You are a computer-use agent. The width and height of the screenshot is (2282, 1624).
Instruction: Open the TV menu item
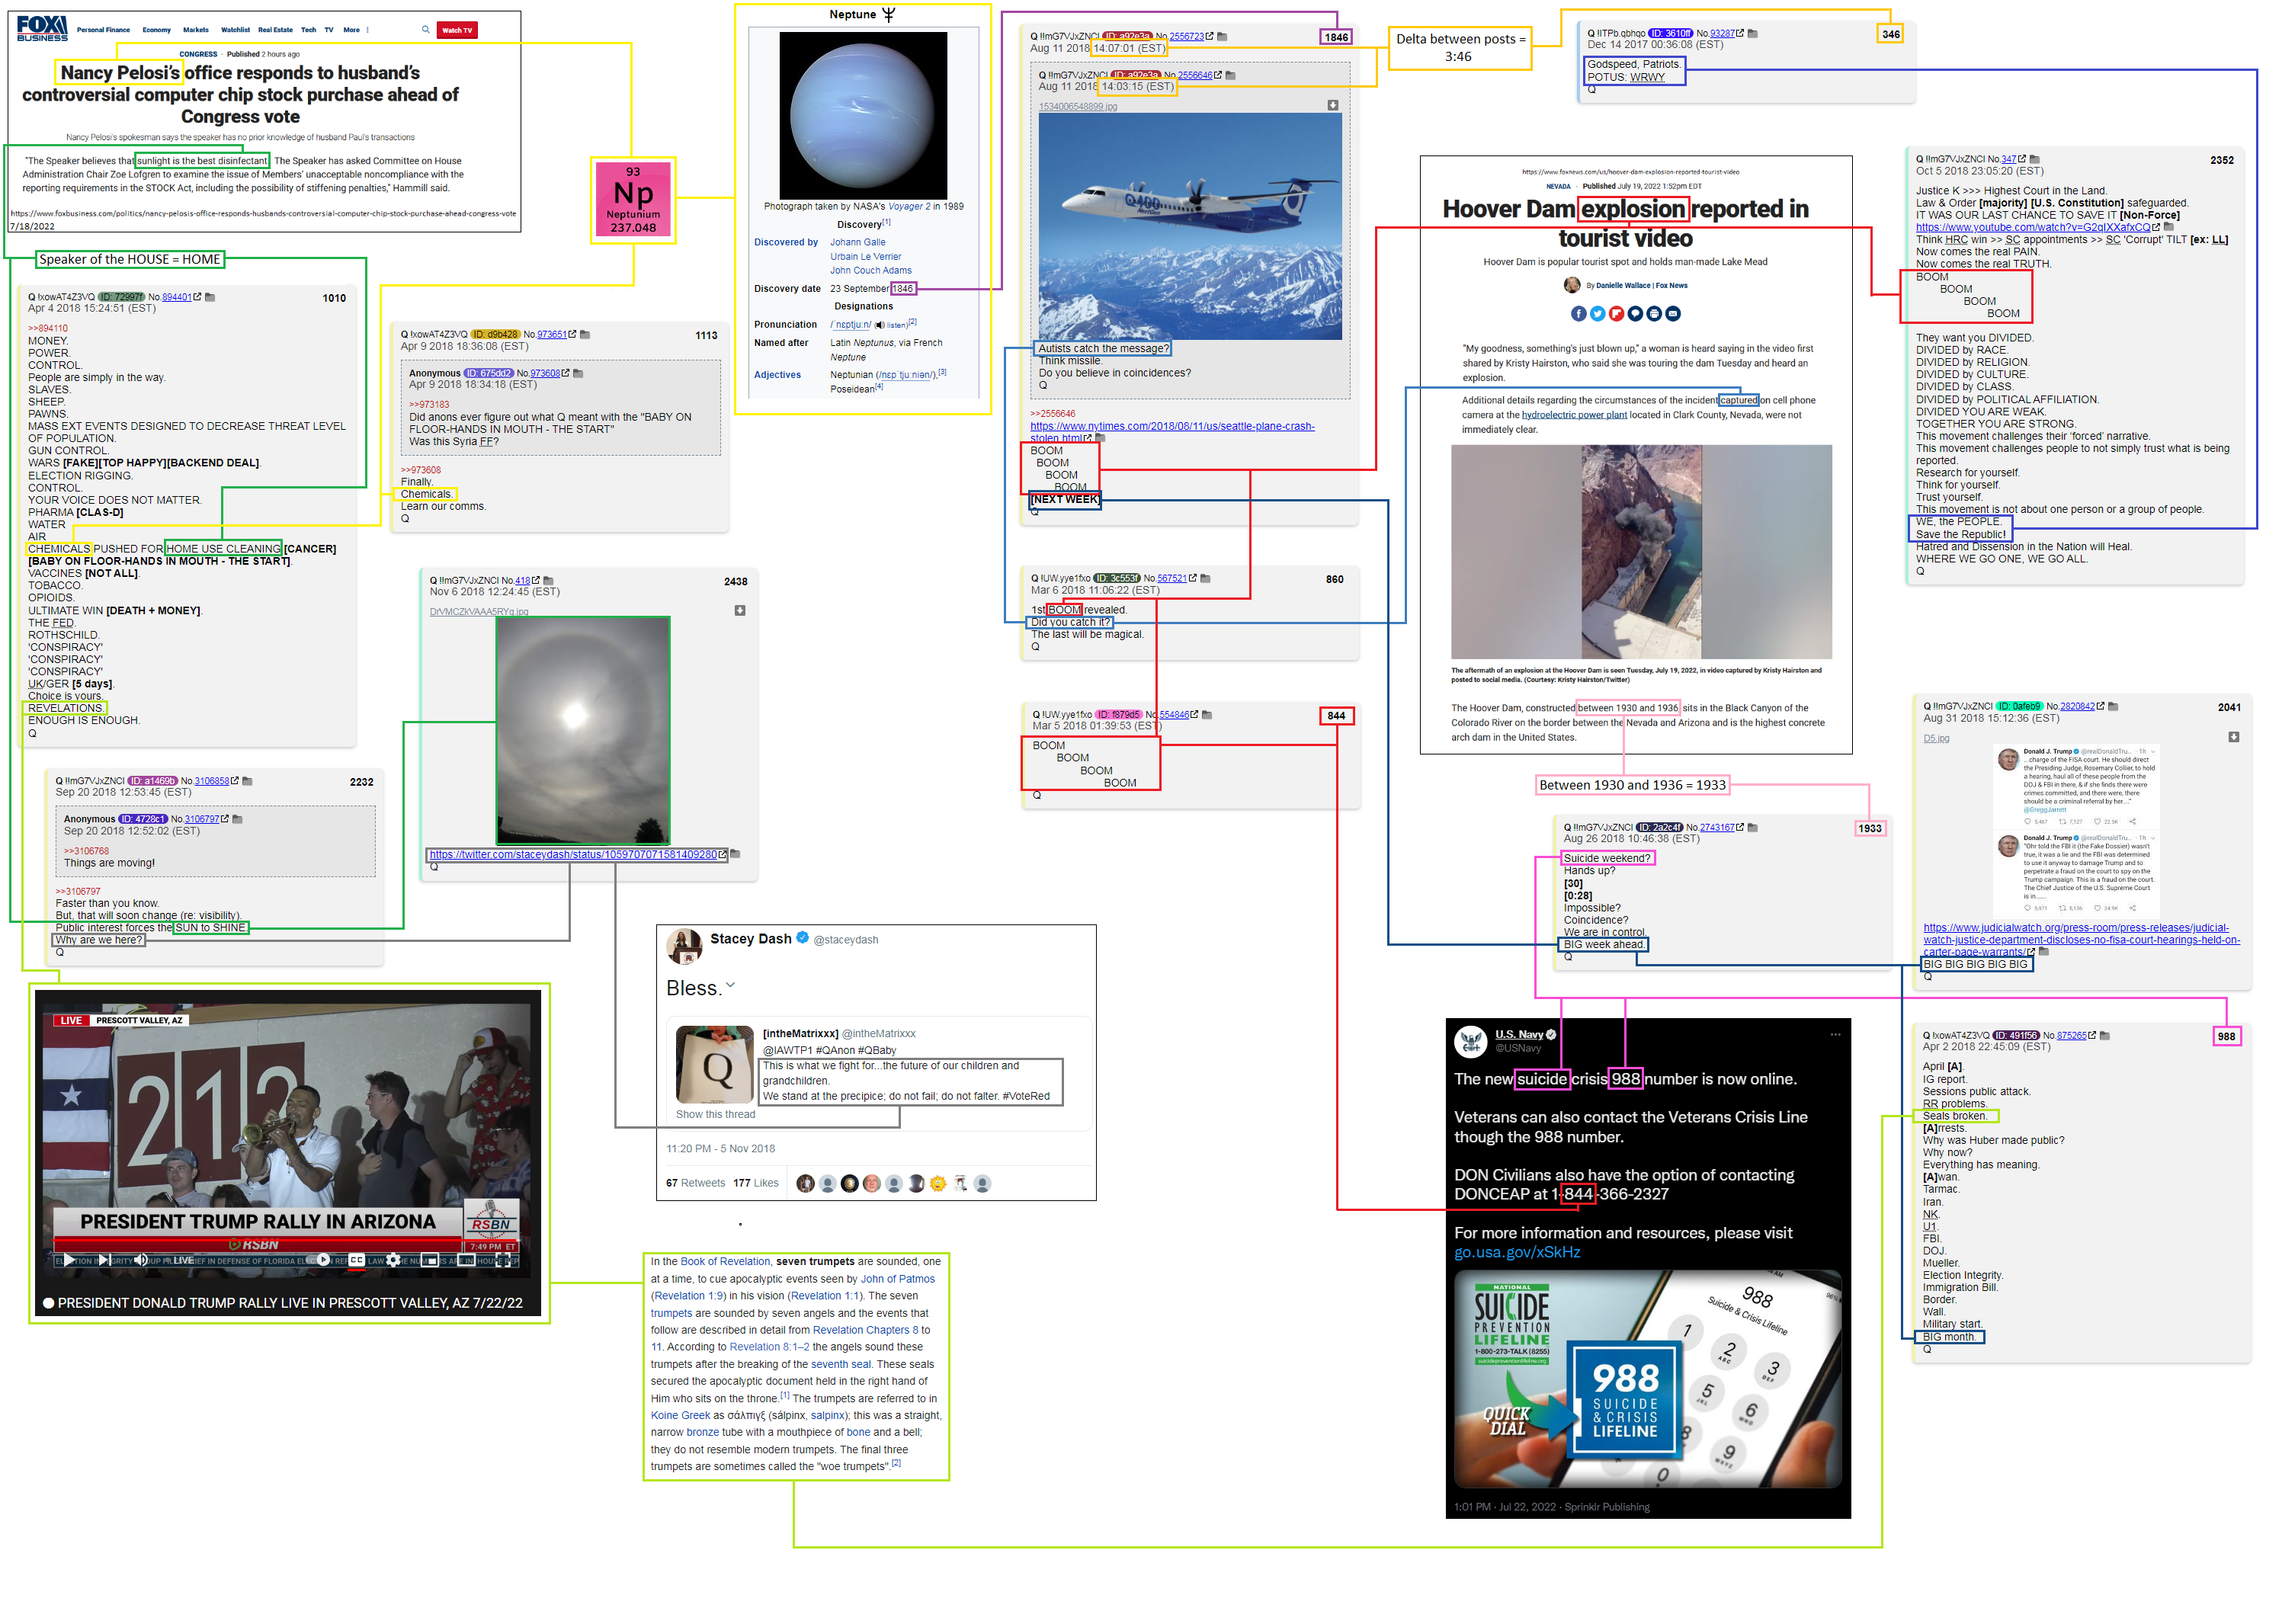pyautogui.click(x=328, y=30)
